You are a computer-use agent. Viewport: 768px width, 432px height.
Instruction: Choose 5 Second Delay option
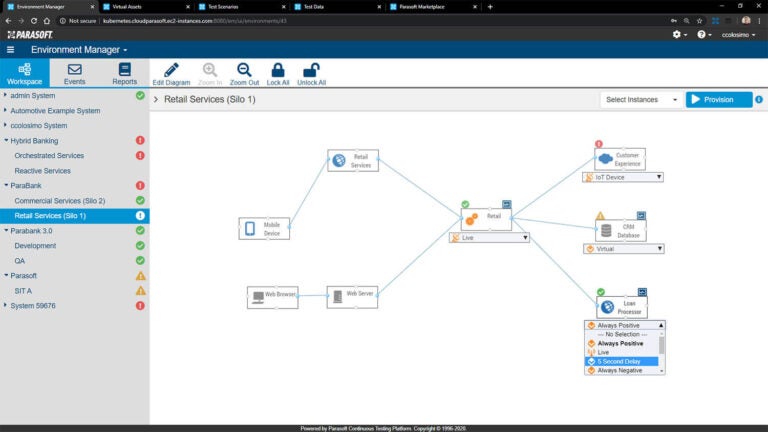[x=622, y=361]
